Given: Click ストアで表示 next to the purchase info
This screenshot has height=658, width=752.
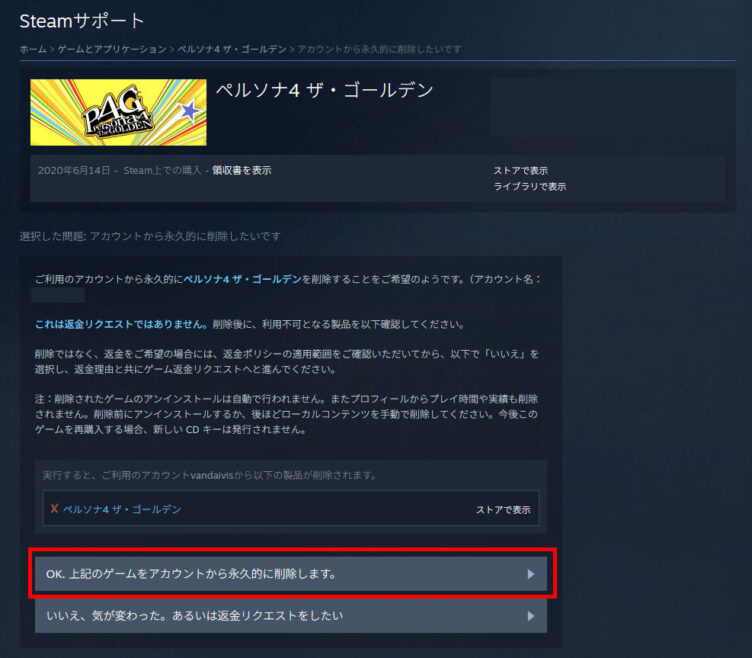Looking at the screenshot, I should pyautogui.click(x=520, y=171).
